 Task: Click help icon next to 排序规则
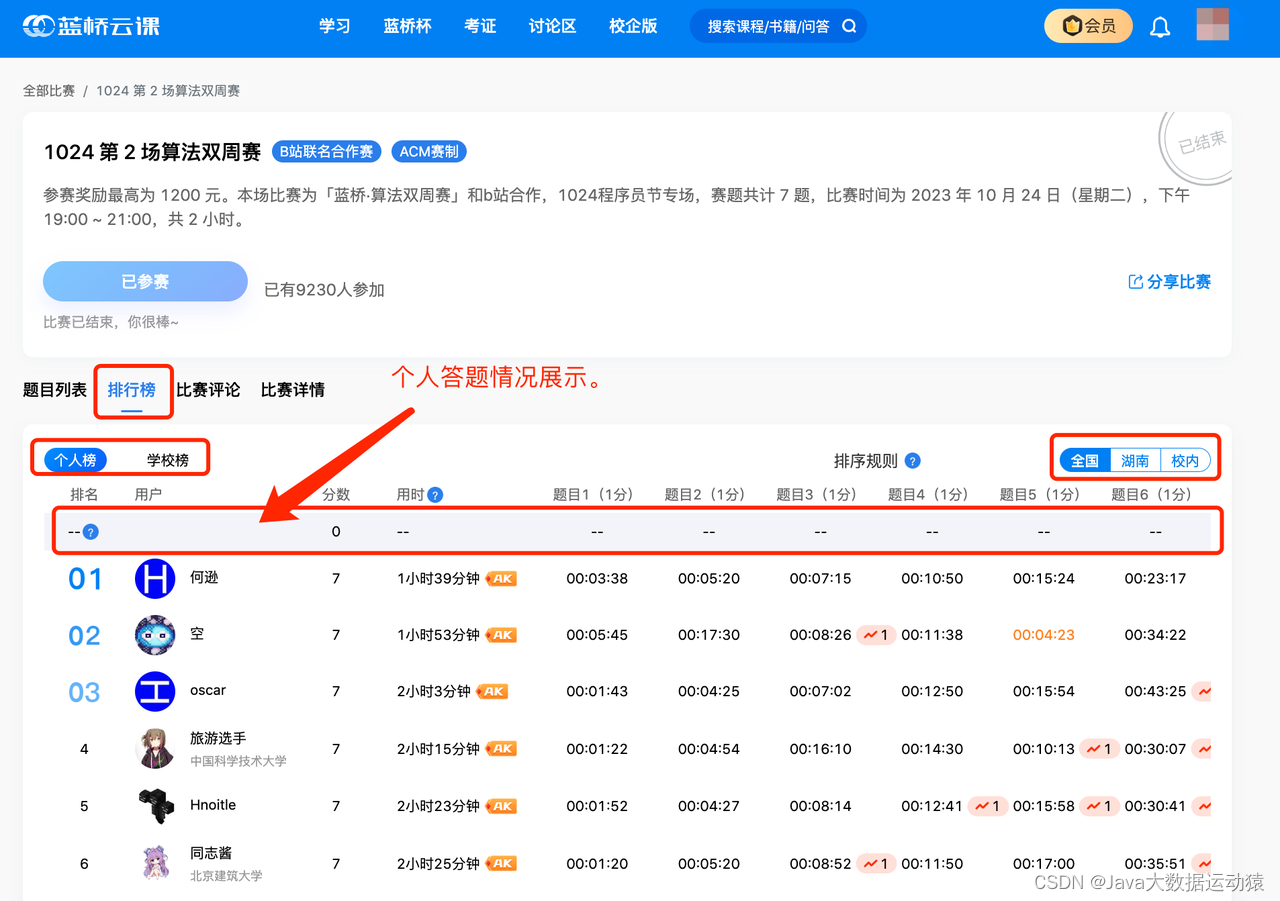pyautogui.click(x=912, y=461)
